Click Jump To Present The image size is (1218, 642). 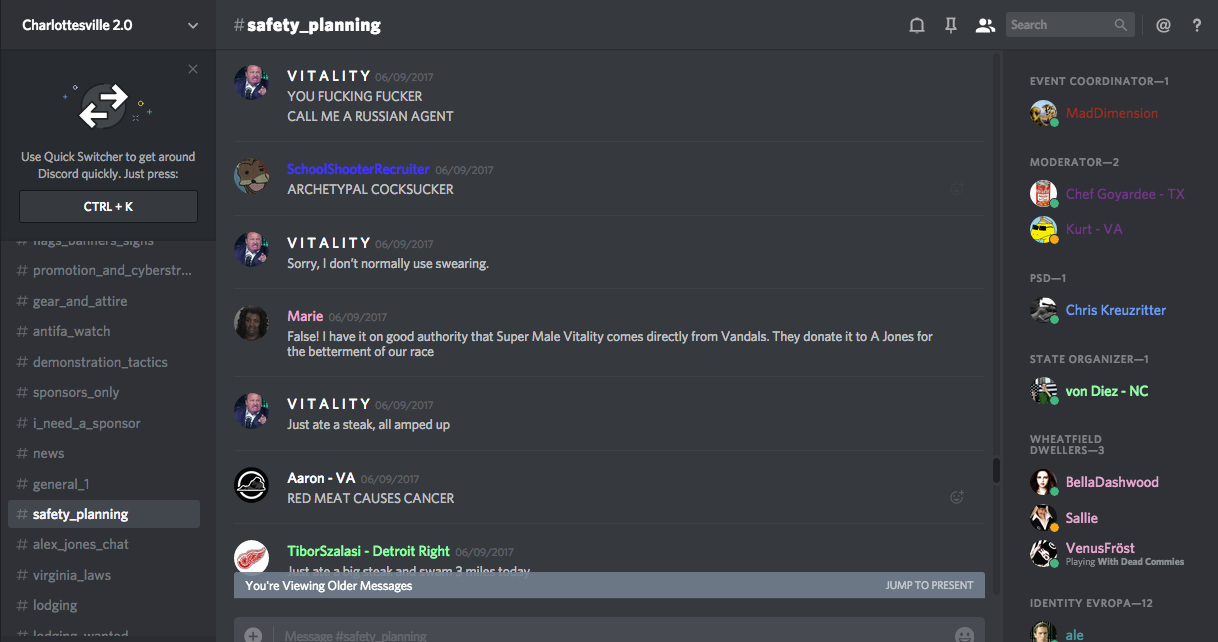929,585
